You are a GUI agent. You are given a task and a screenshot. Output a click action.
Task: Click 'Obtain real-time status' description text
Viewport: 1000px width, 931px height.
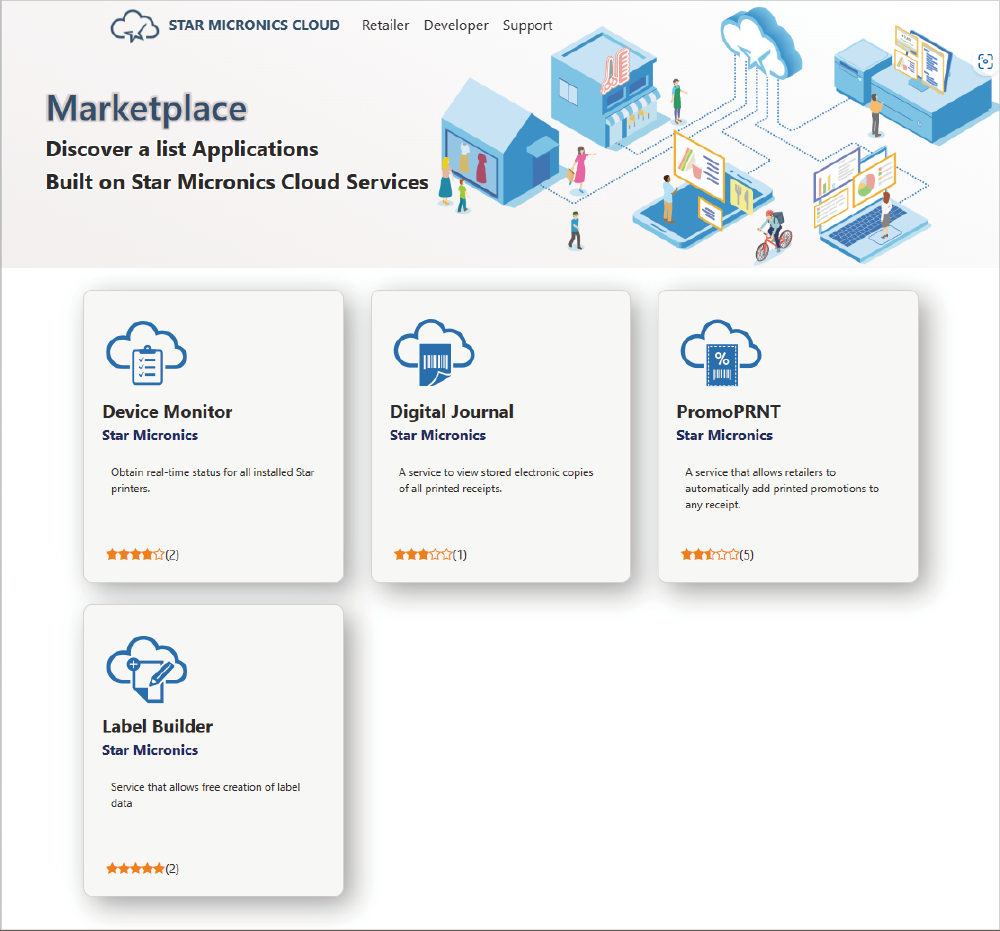click(x=212, y=480)
